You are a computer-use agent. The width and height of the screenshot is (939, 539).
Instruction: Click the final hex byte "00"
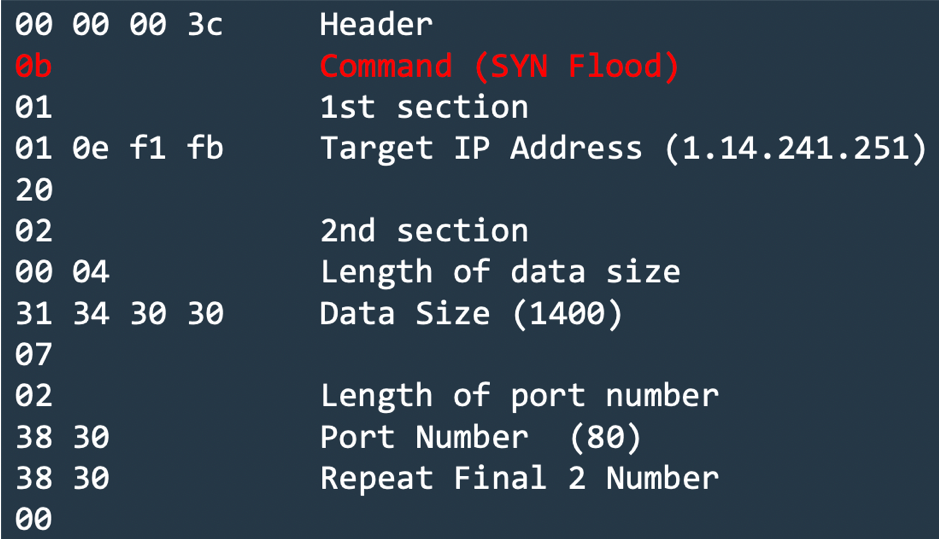click(x=33, y=519)
